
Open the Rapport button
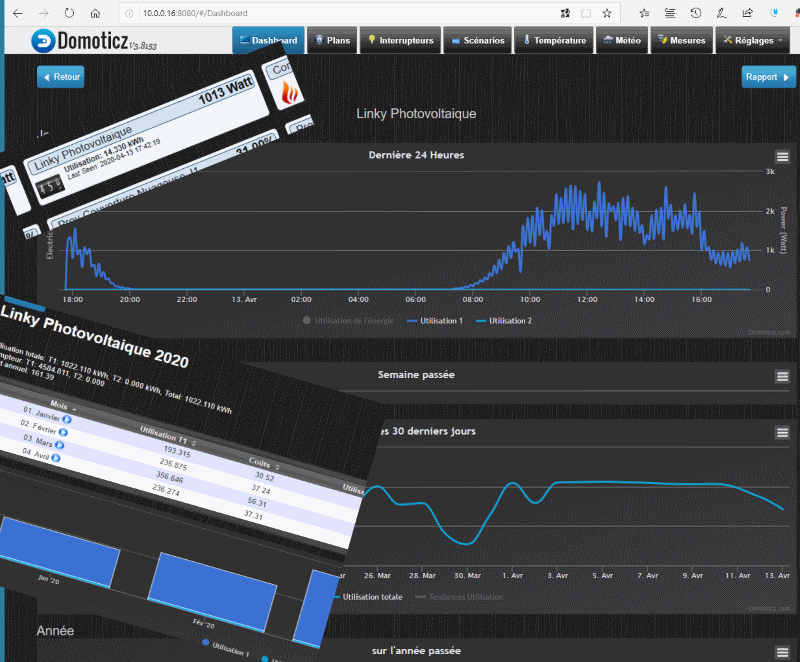pyautogui.click(x=768, y=77)
